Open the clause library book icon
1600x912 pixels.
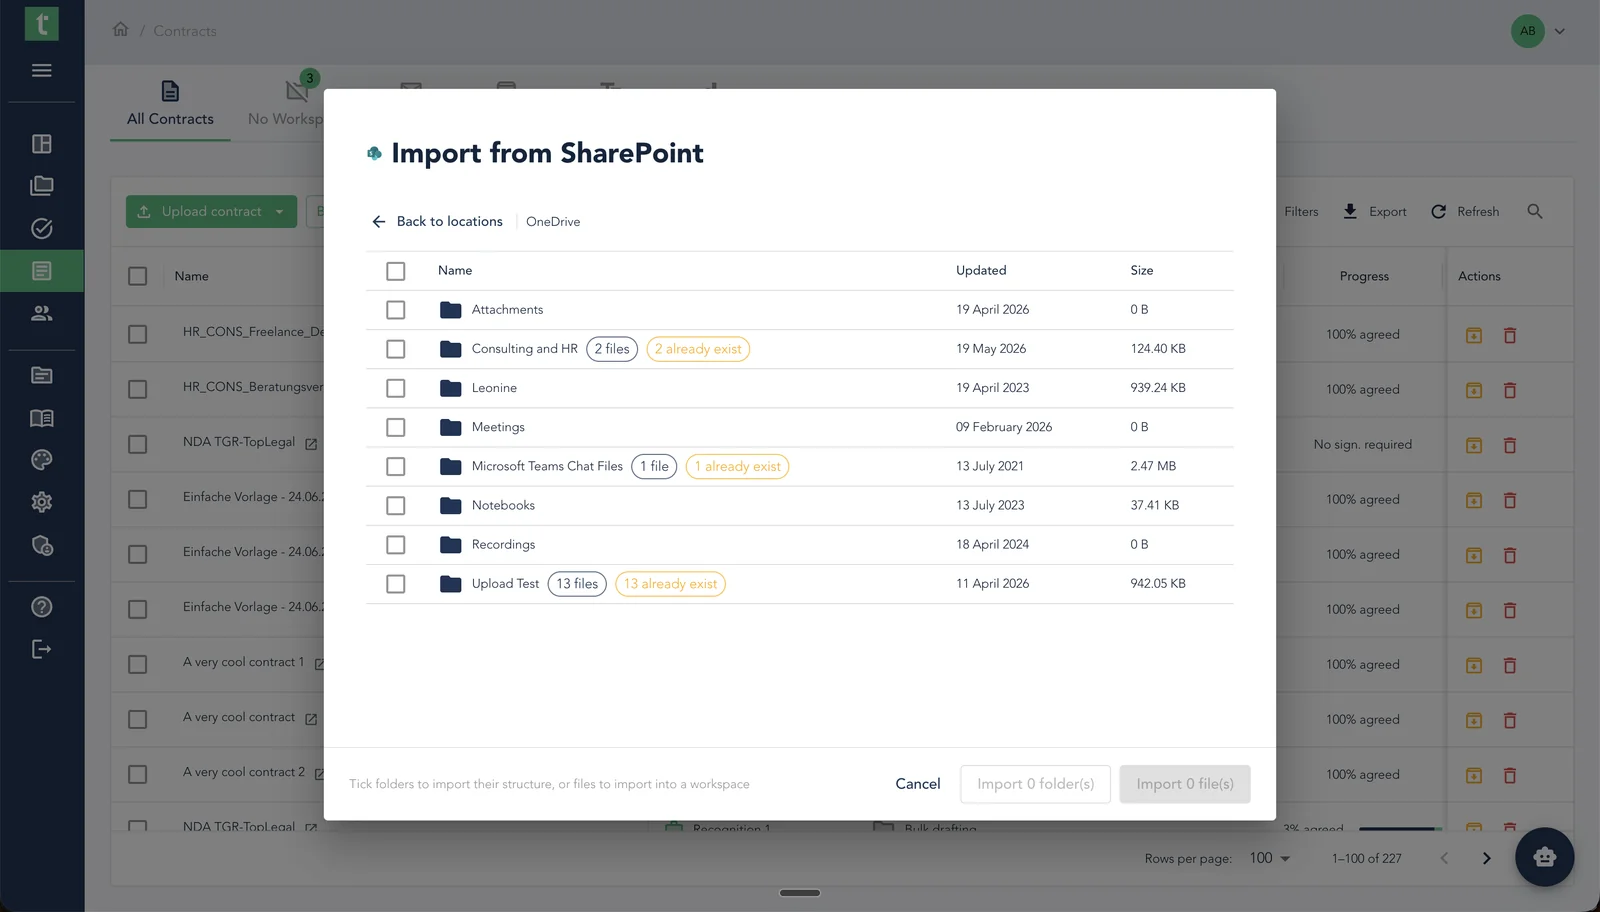click(x=41, y=418)
